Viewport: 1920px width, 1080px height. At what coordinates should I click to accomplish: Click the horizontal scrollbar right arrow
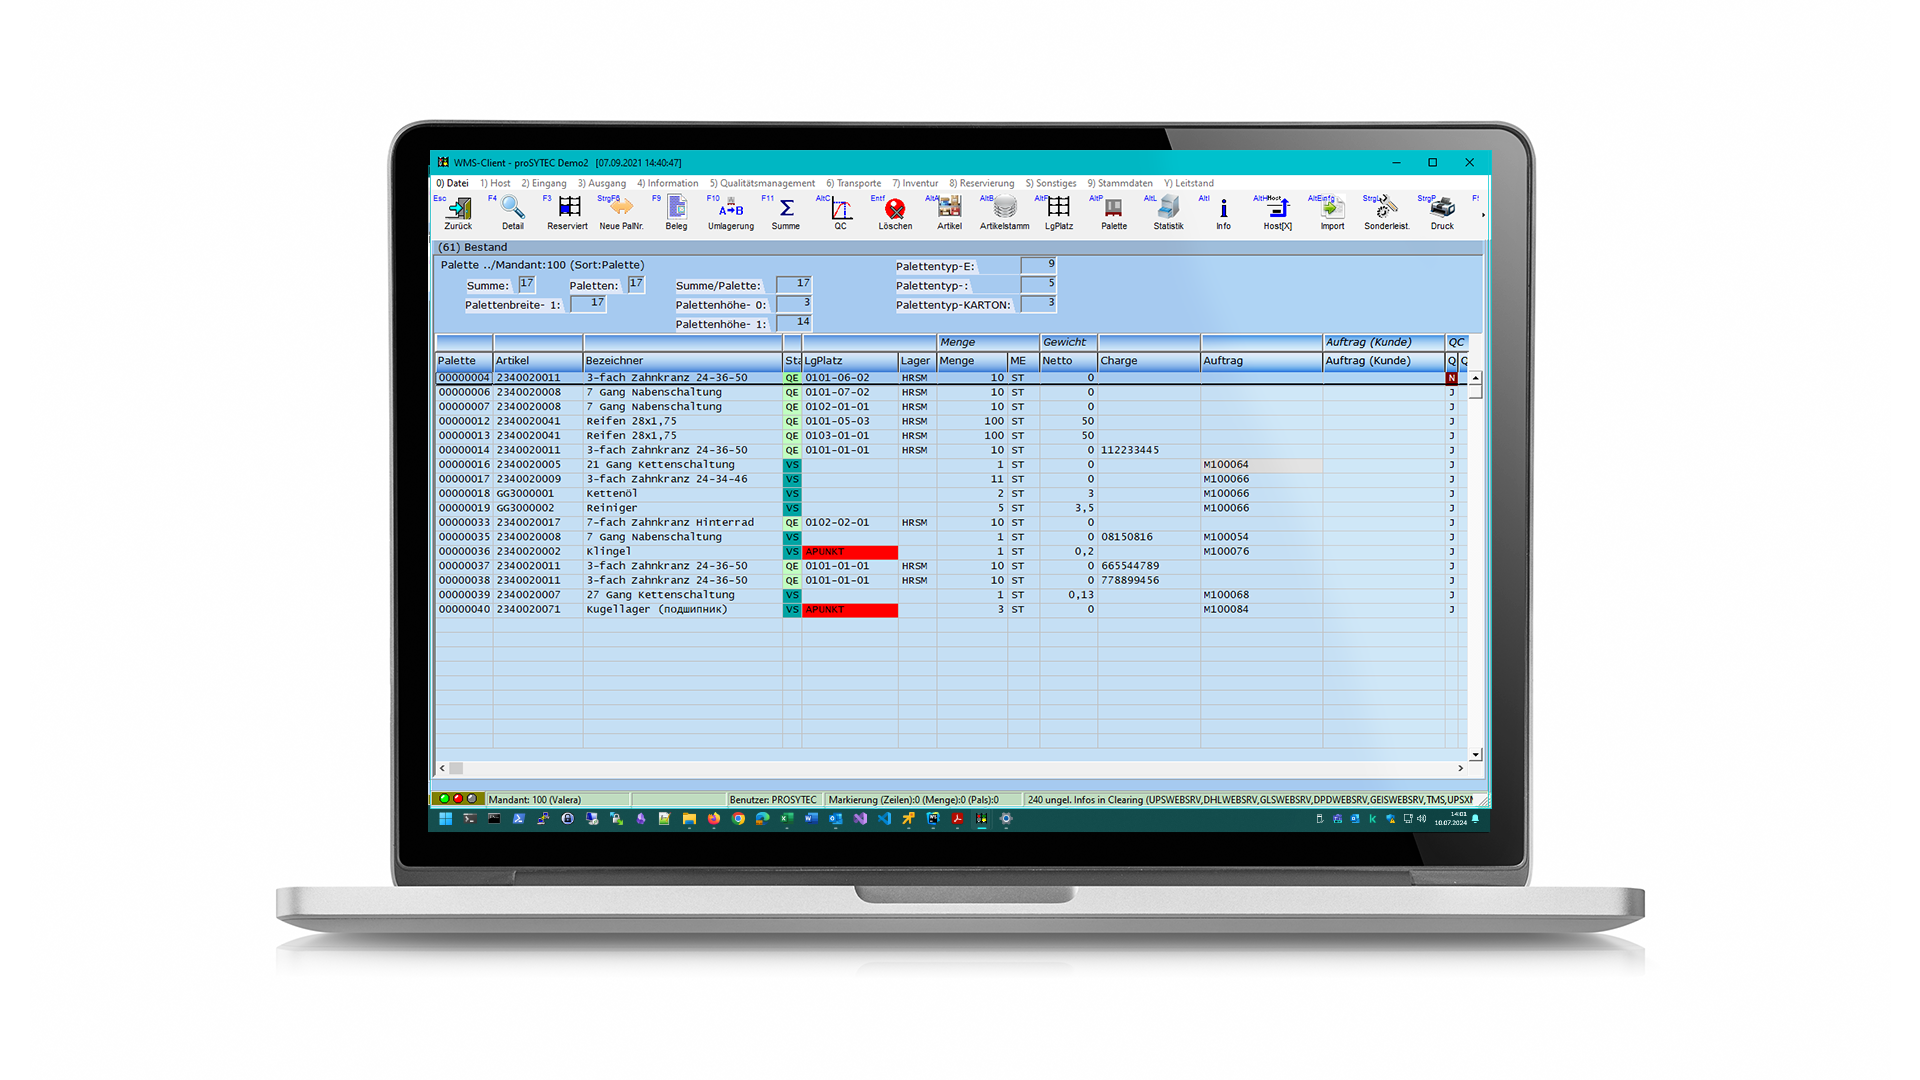pos(1460,768)
